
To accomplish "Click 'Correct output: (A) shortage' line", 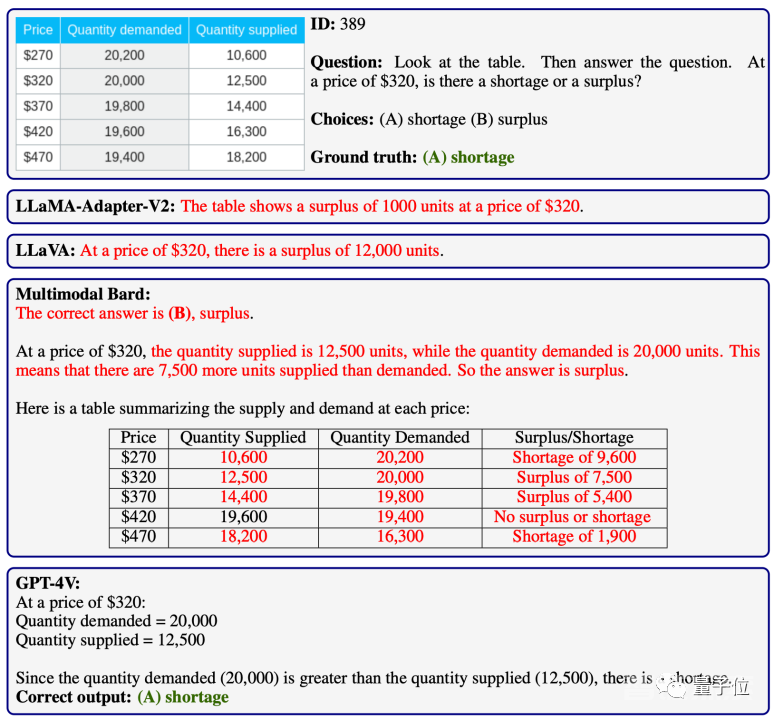I will 122,697.
